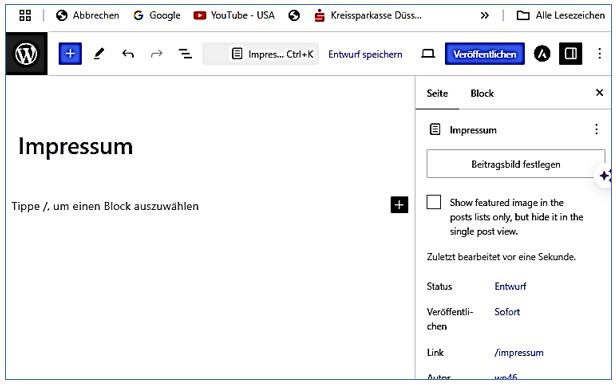Screen dimensions: 616x384
Task: Redo the last undone change
Action: (x=156, y=53)
